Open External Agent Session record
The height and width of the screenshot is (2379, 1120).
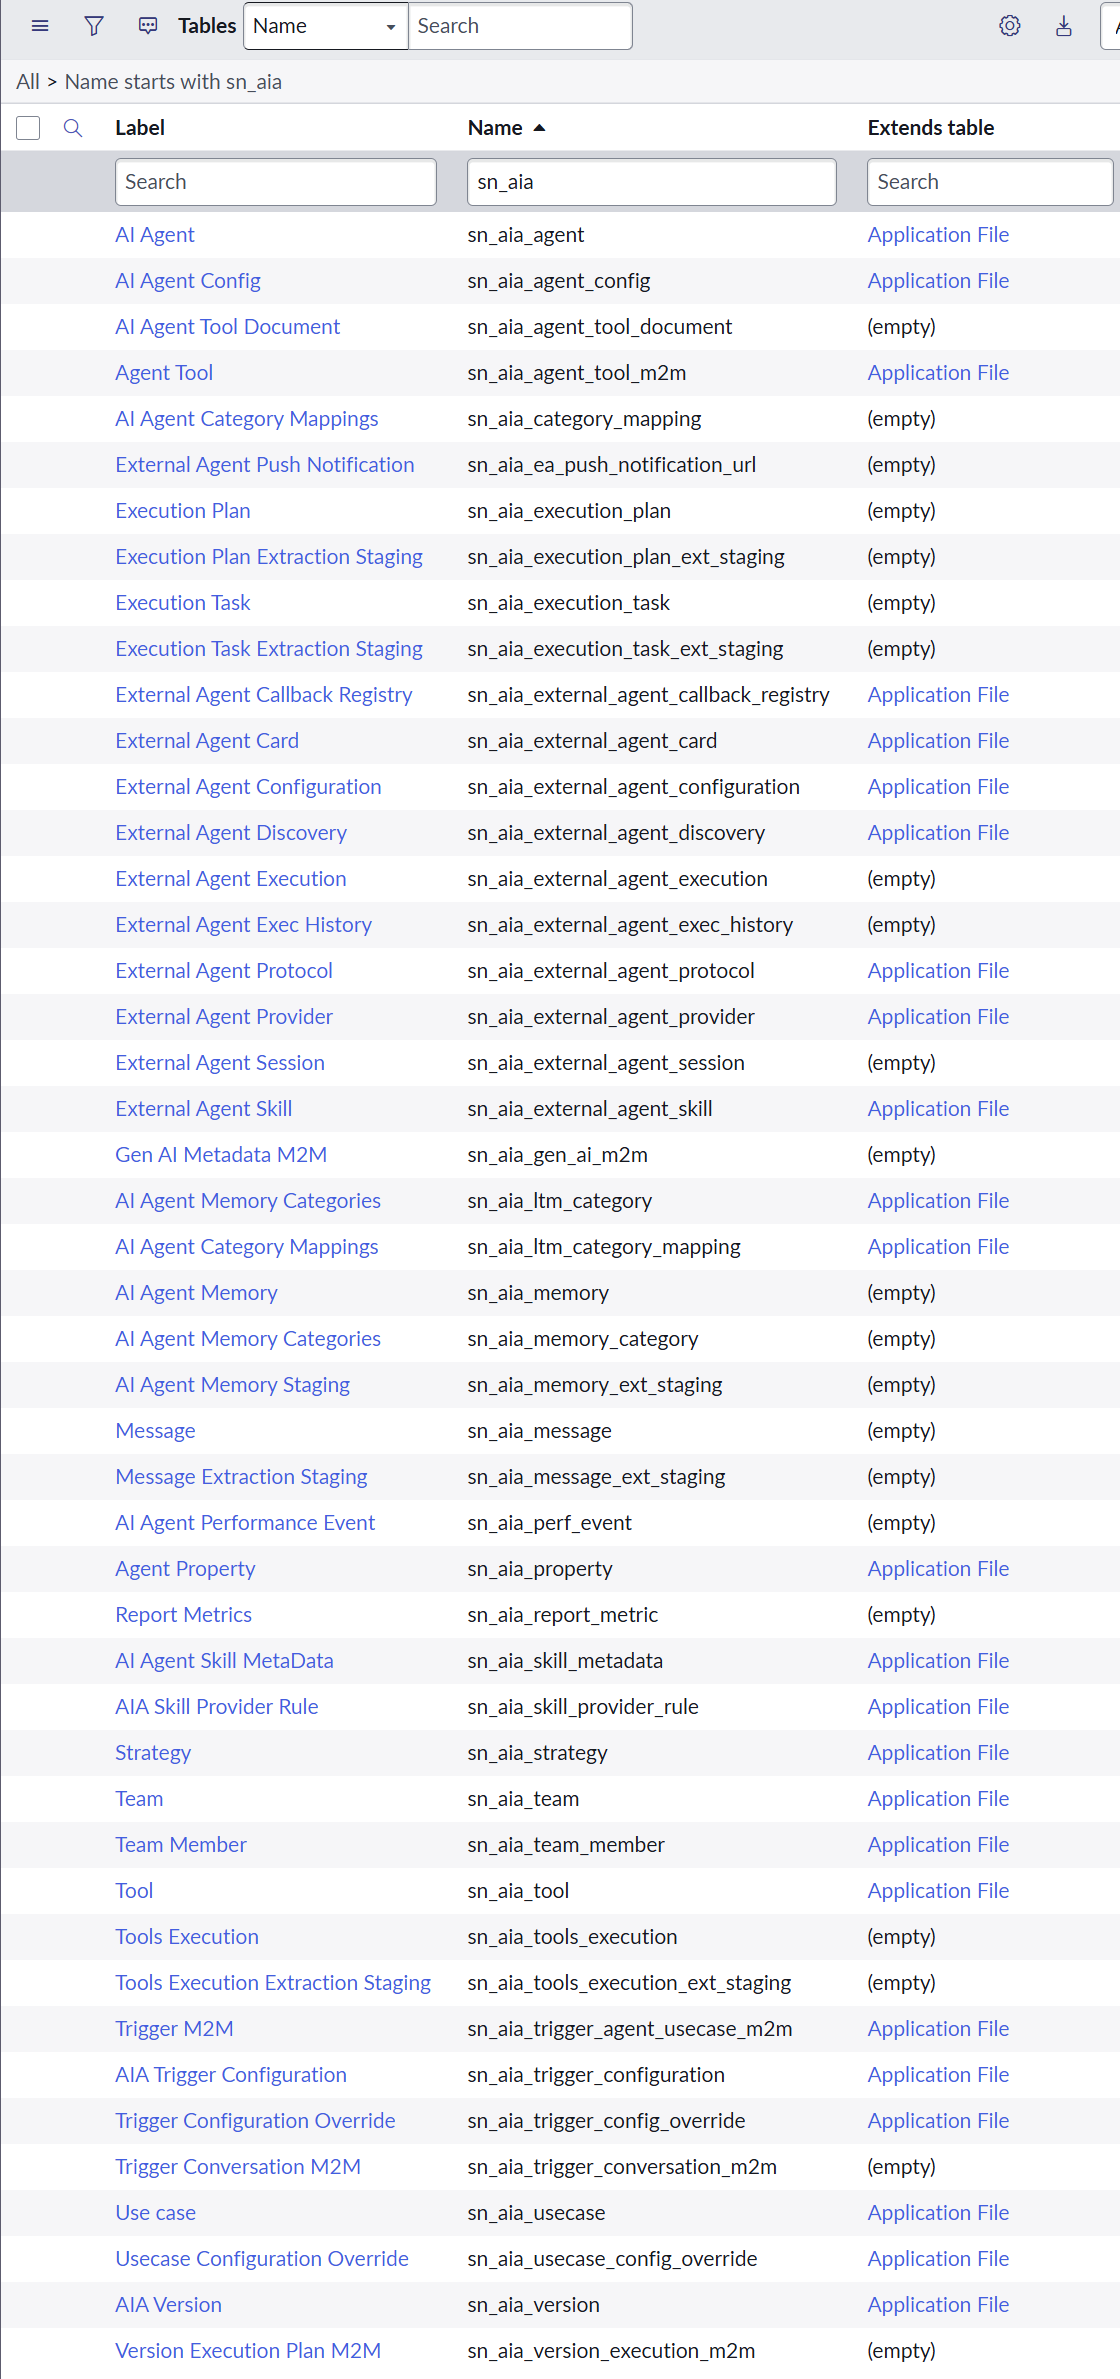[x=220, y=1063]
